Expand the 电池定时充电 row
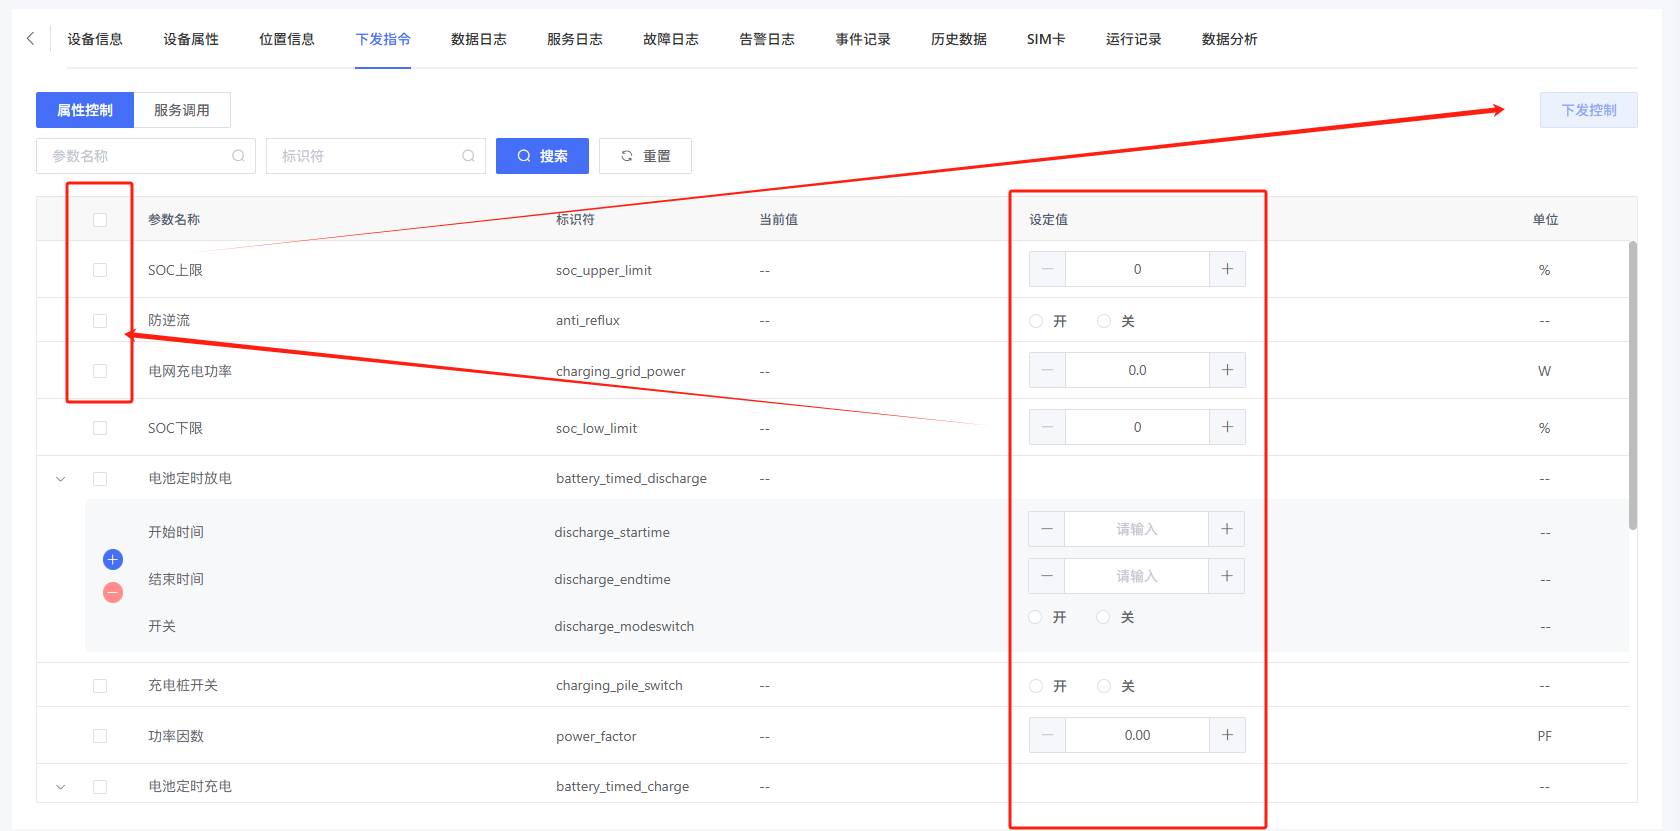1680x831 pixels. [61, 787]
